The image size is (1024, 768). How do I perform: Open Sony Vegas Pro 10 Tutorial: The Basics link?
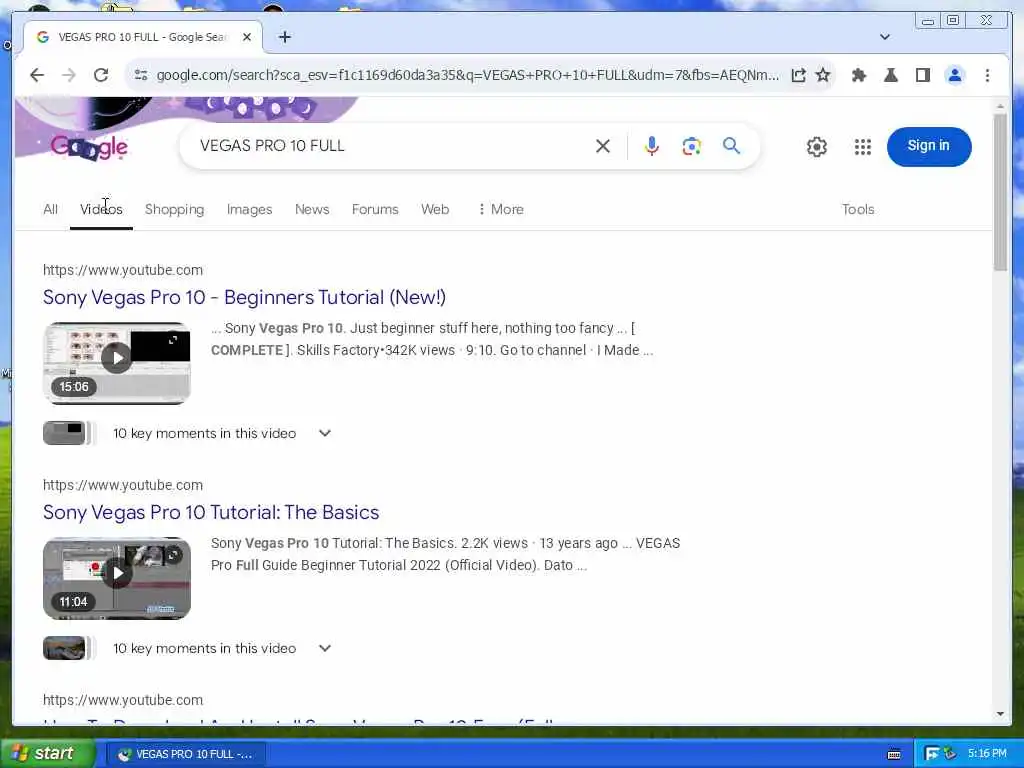(211, 512)
